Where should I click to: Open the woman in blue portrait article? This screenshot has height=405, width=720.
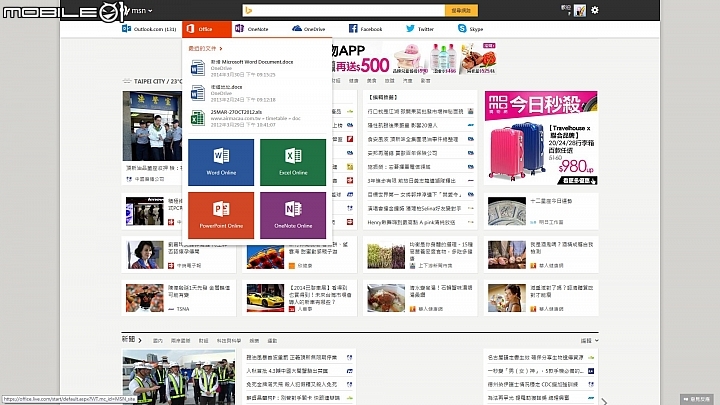pos(145,255)
